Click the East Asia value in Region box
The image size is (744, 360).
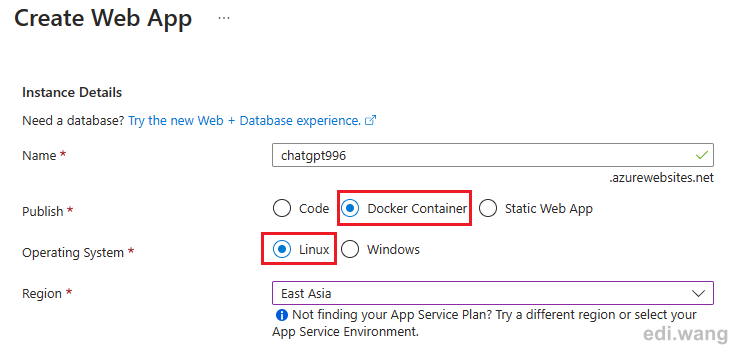click(x=306, y=294)
